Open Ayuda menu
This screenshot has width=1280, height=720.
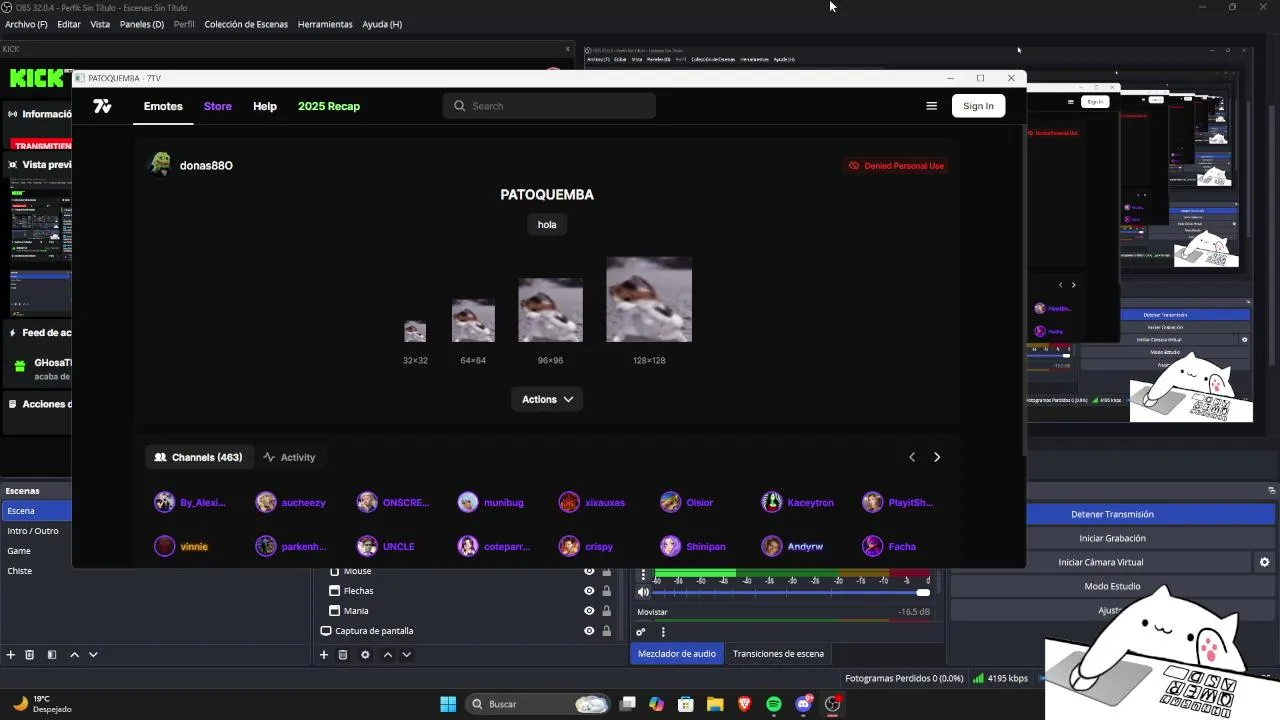382,24
